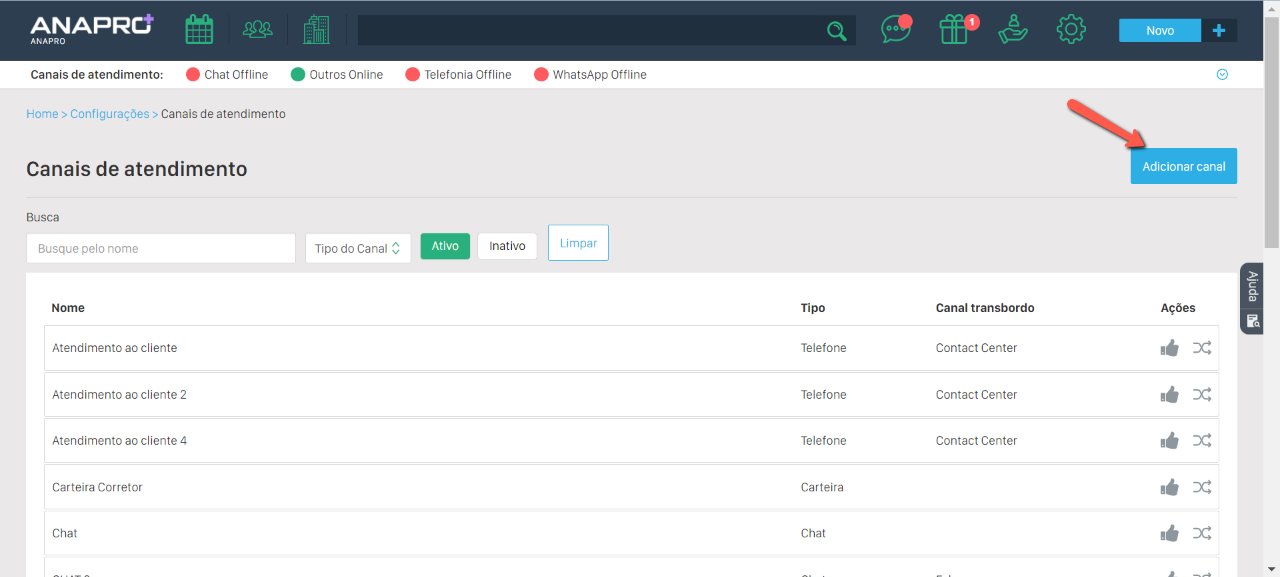The image size is (1280, 577).
Task: Expand the channel status bar chevron
Action: 1222,75
